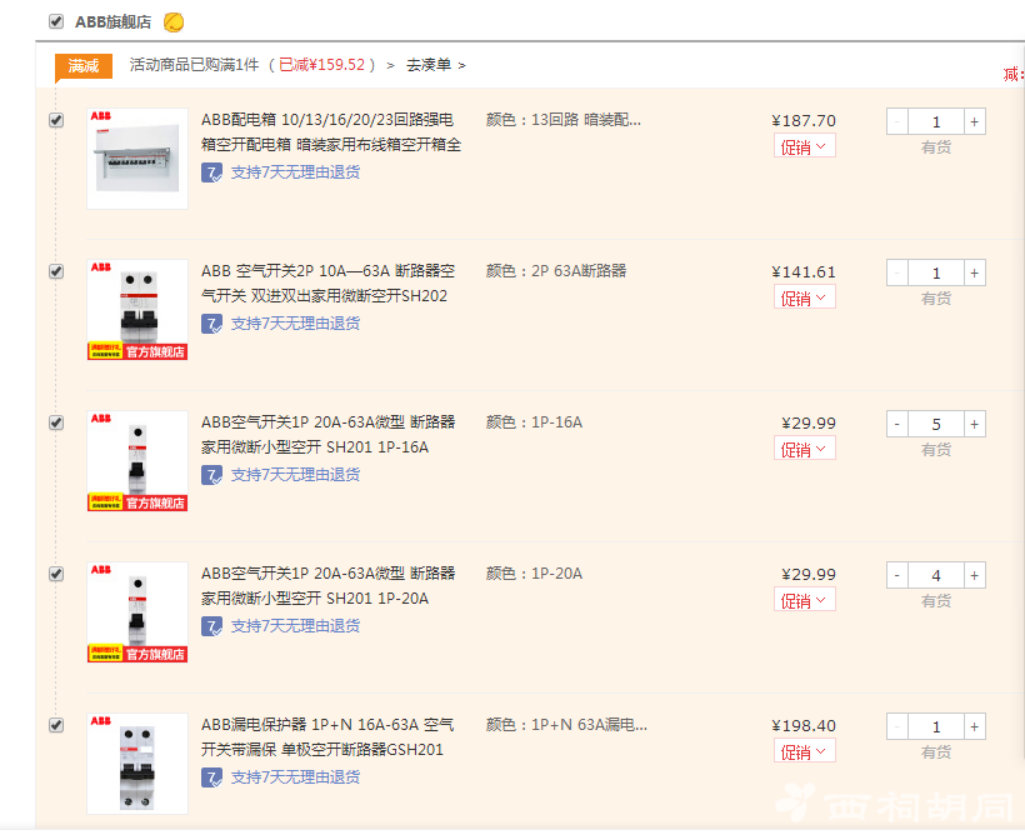Increase quantity of ABB配电箱 with plus button
Image resolution: width=1025 pixels, height=835 pixels.
pyautogui.click(x=974, y=122)
